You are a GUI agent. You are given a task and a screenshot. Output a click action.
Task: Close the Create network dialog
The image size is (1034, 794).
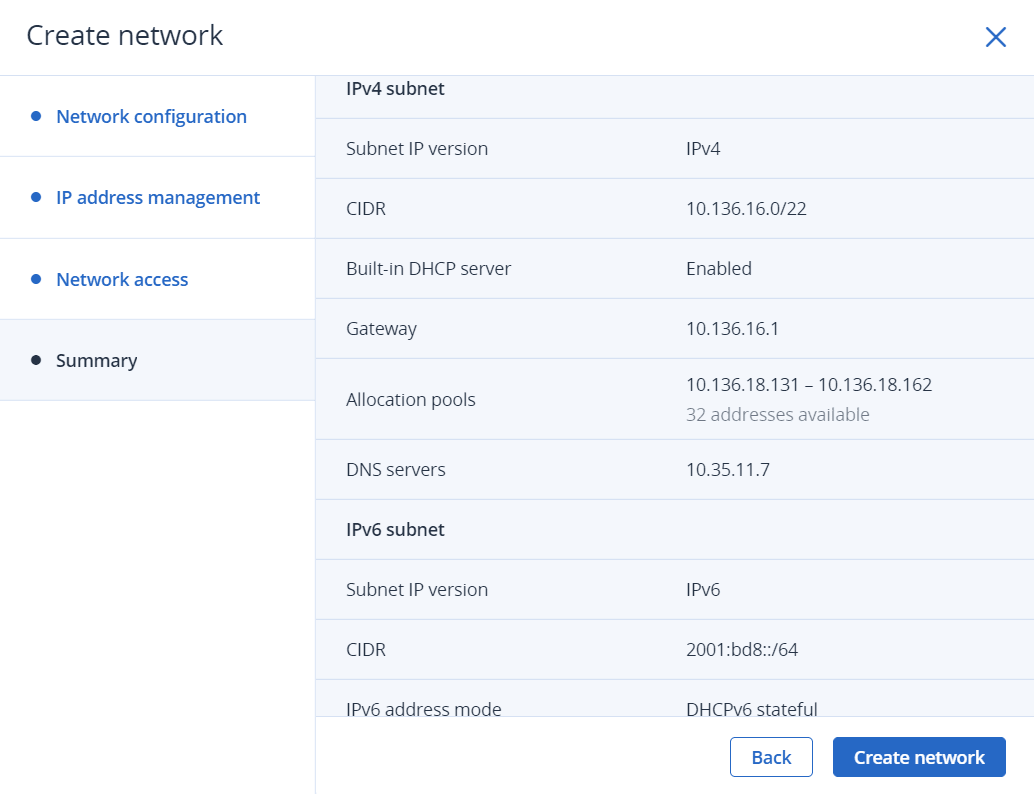[x=995, y=36]
